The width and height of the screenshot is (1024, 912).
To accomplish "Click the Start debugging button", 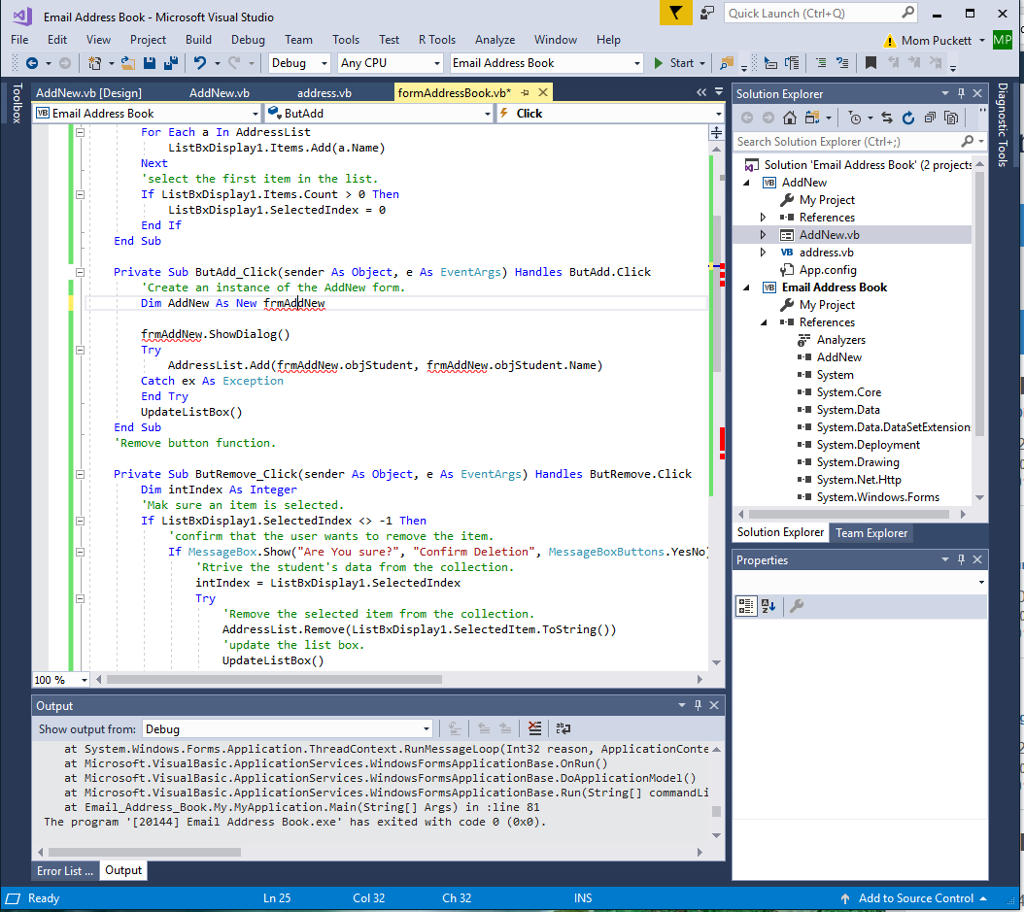I will (674, 63).
